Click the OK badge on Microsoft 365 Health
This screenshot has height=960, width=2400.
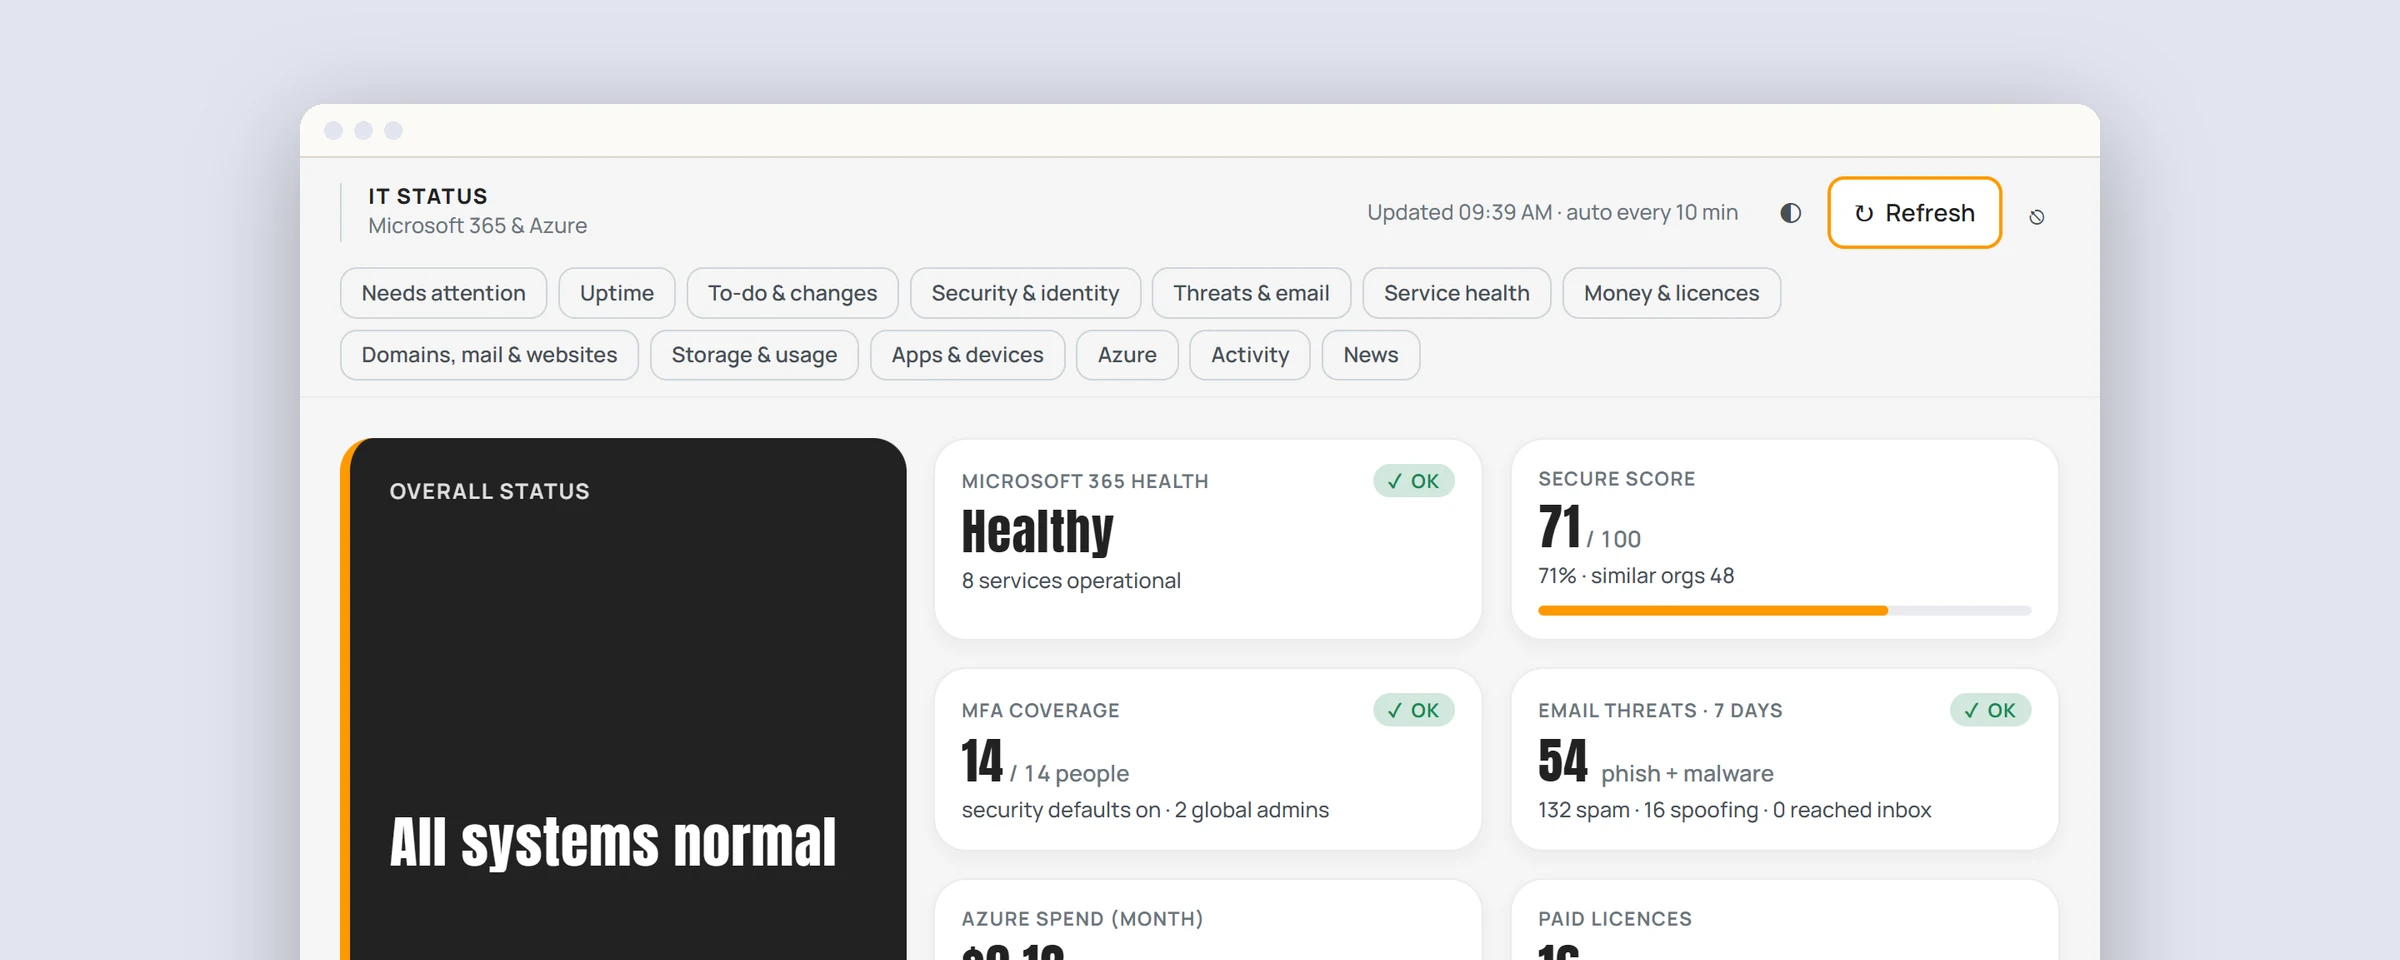pyautogui.click(x=1414, y=481)
